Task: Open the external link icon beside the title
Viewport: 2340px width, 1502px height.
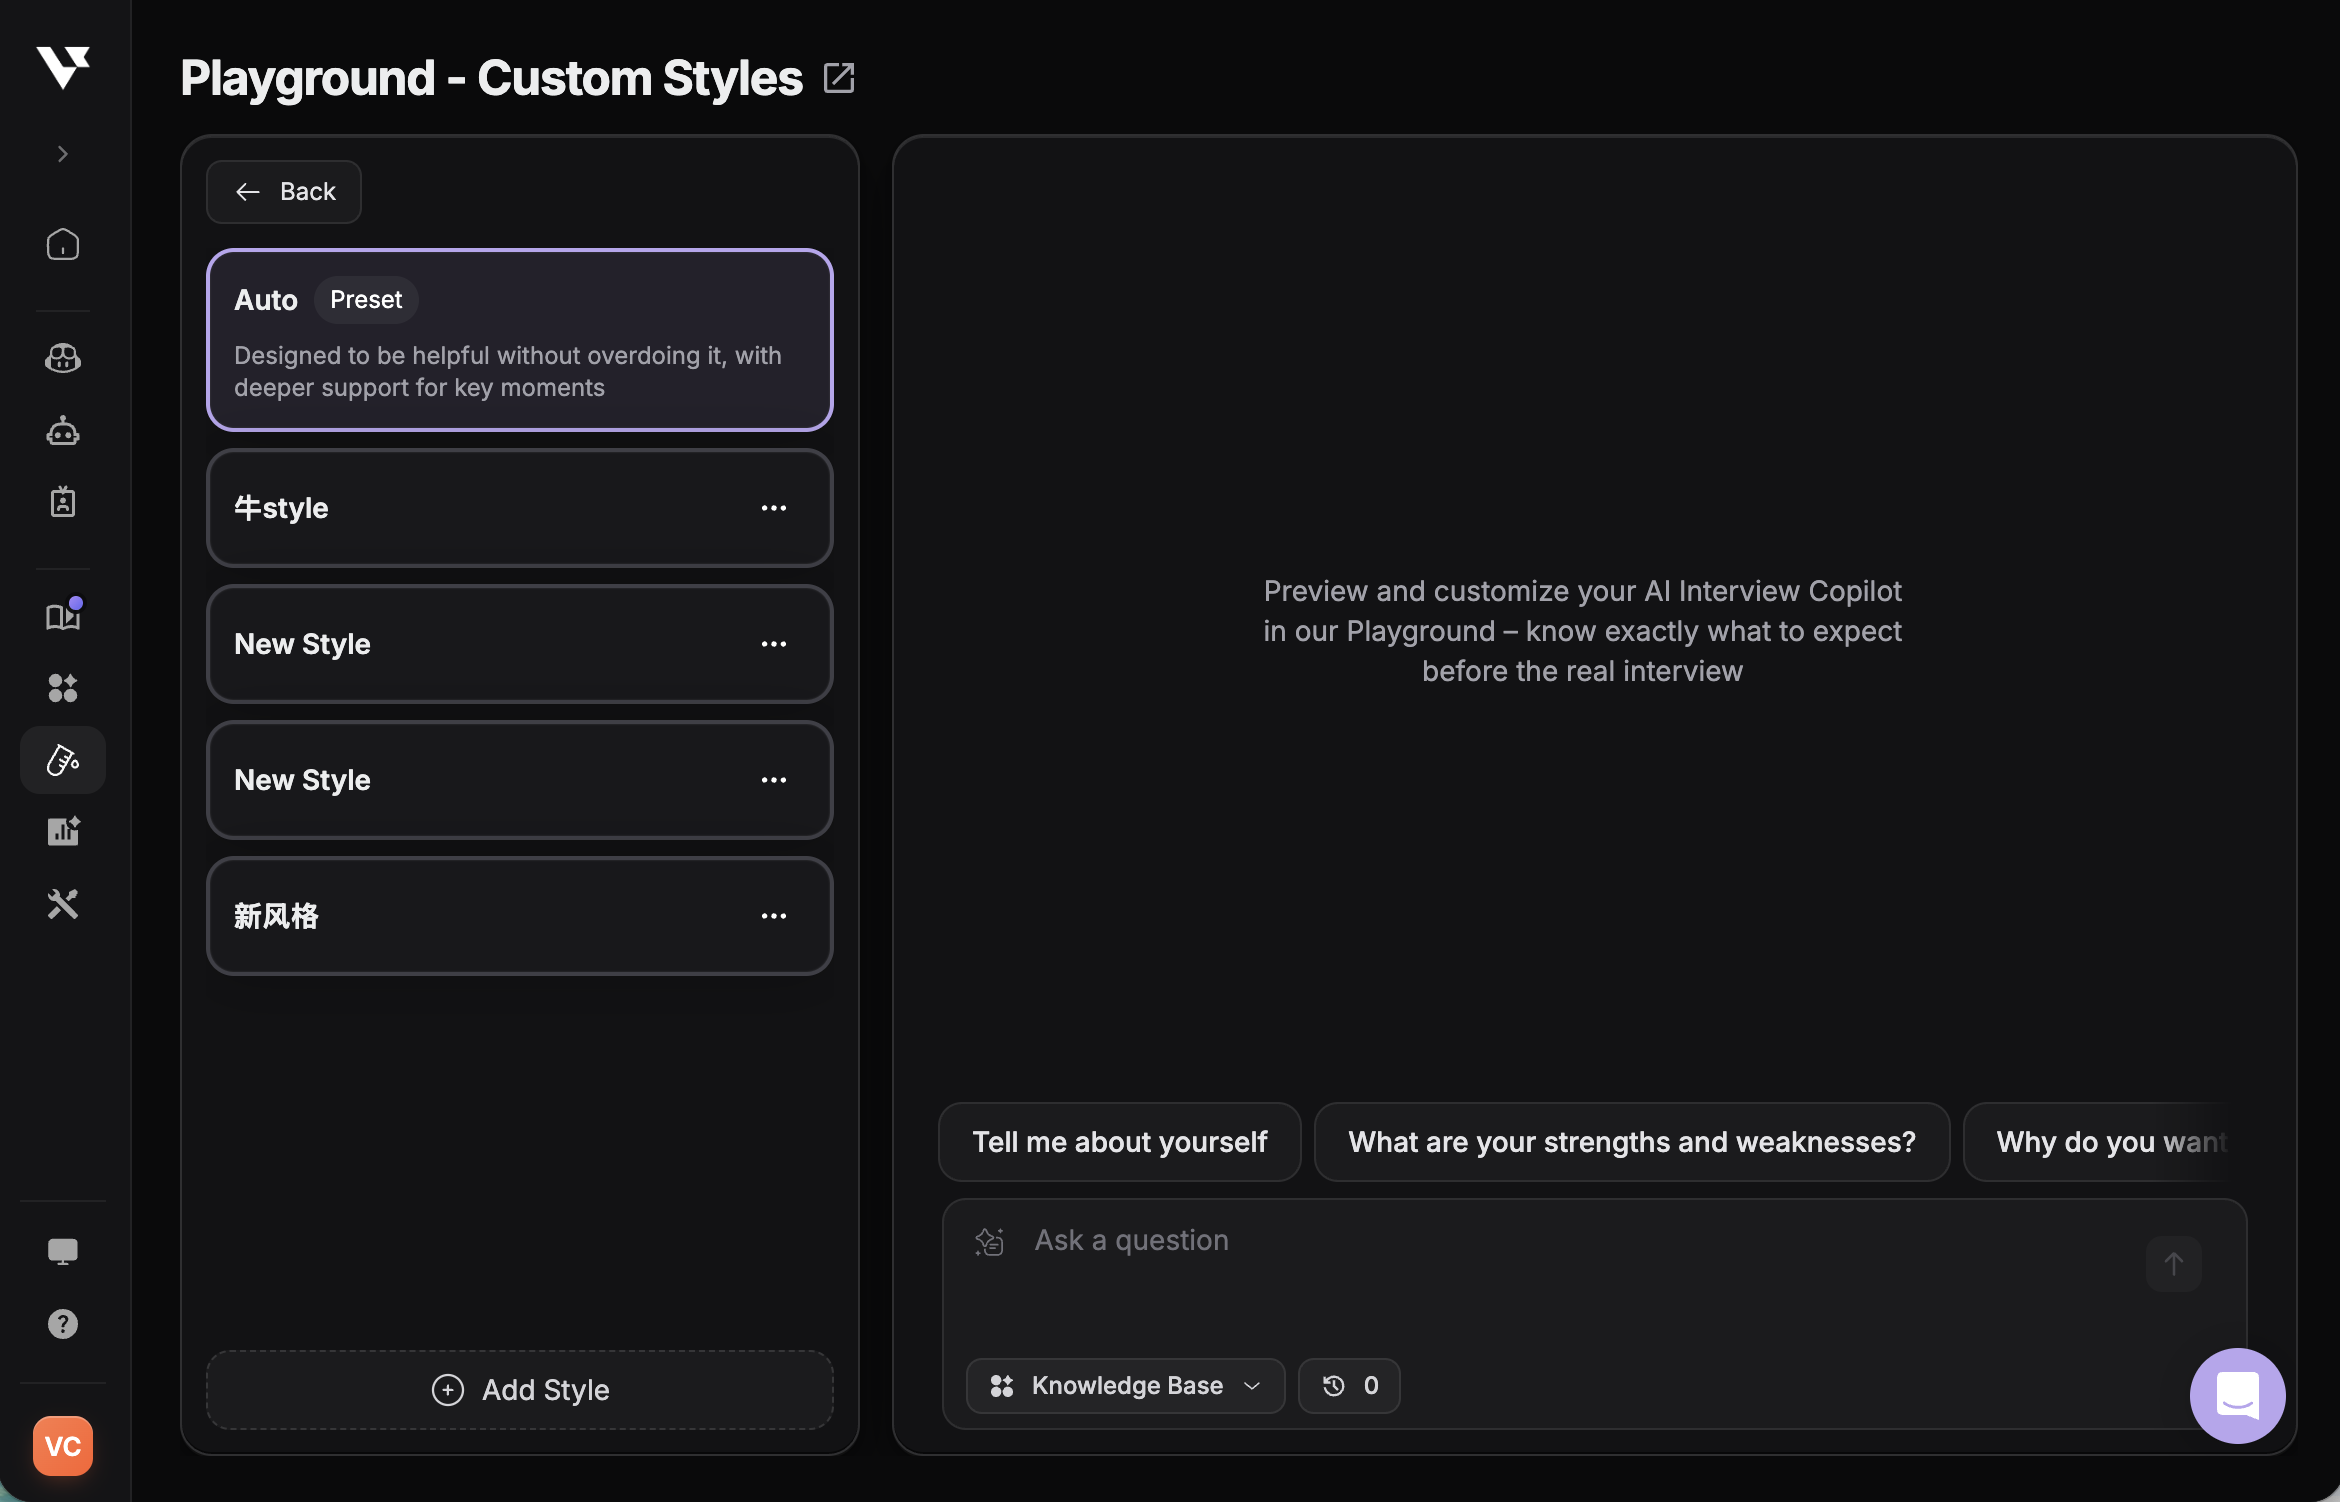Action: [838, 78]
